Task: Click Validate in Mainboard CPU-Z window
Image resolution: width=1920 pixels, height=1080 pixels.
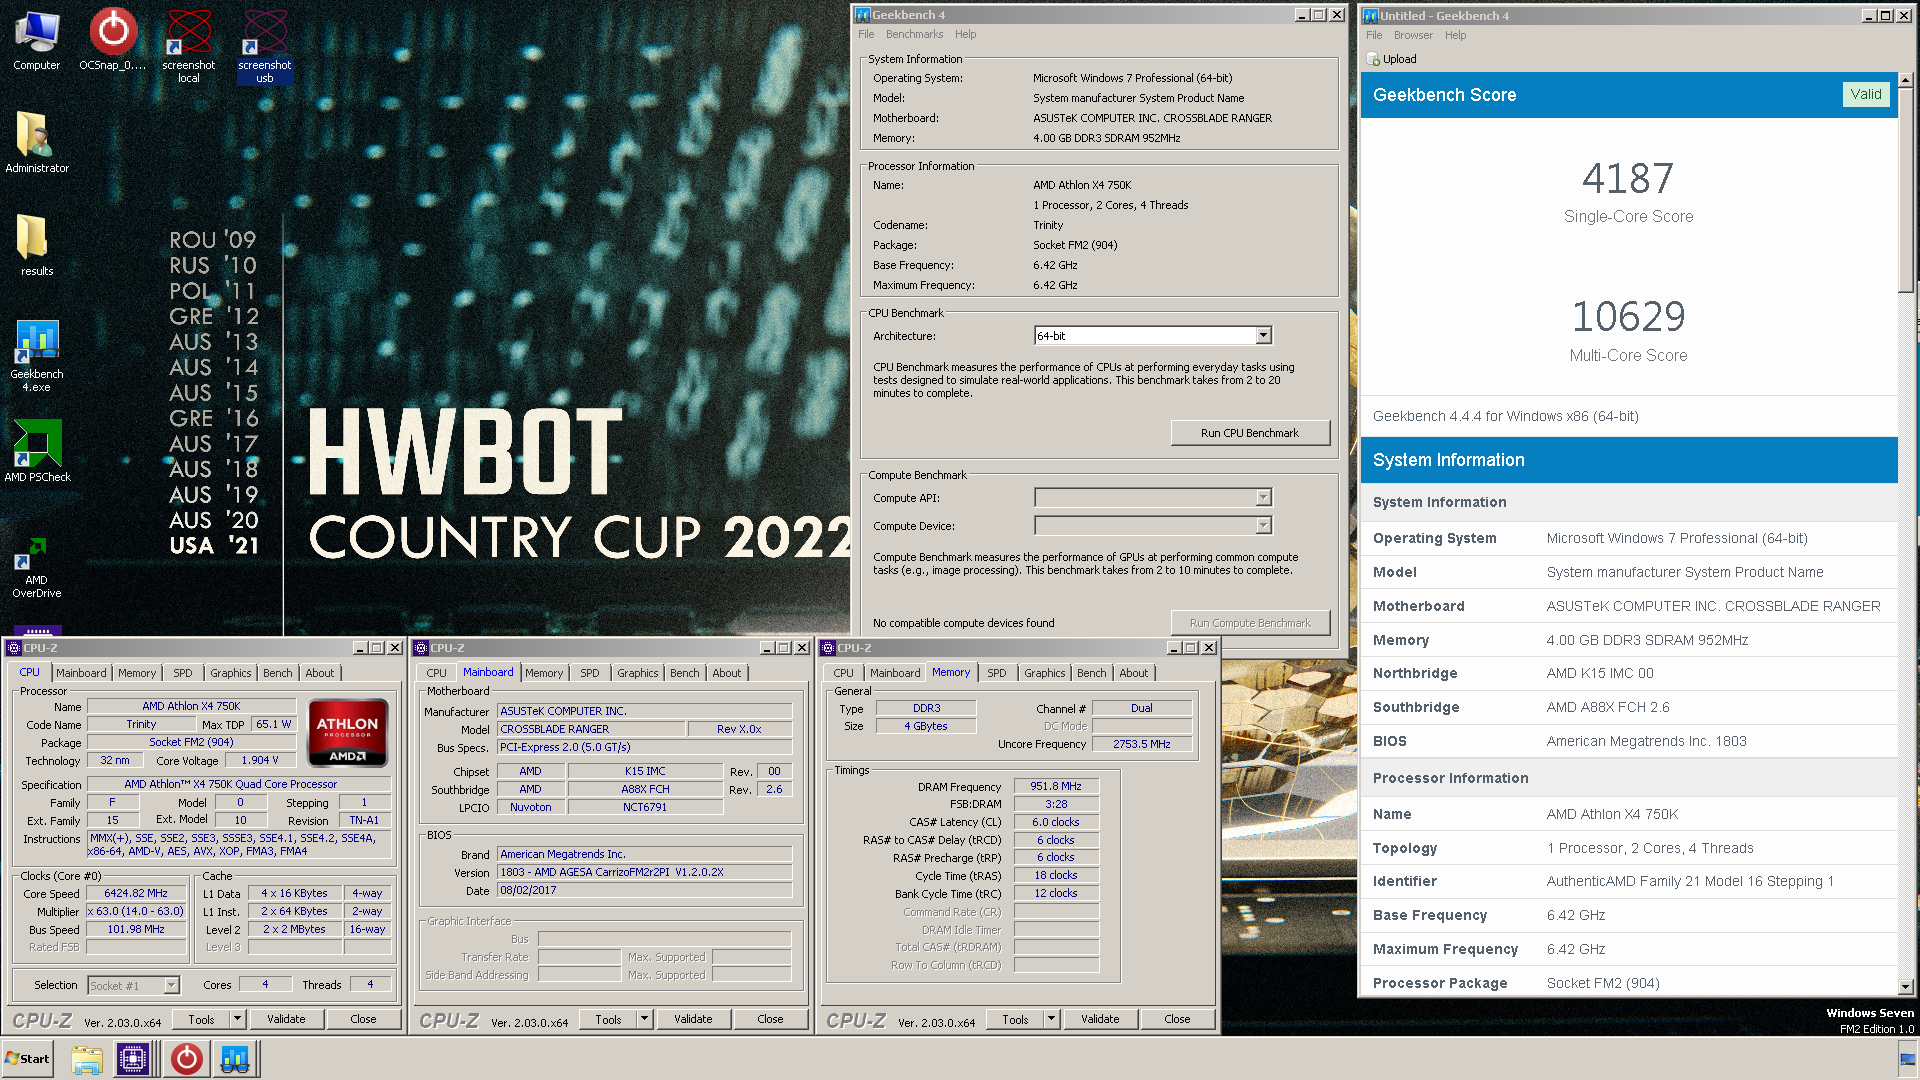Action: [693, 1019]
